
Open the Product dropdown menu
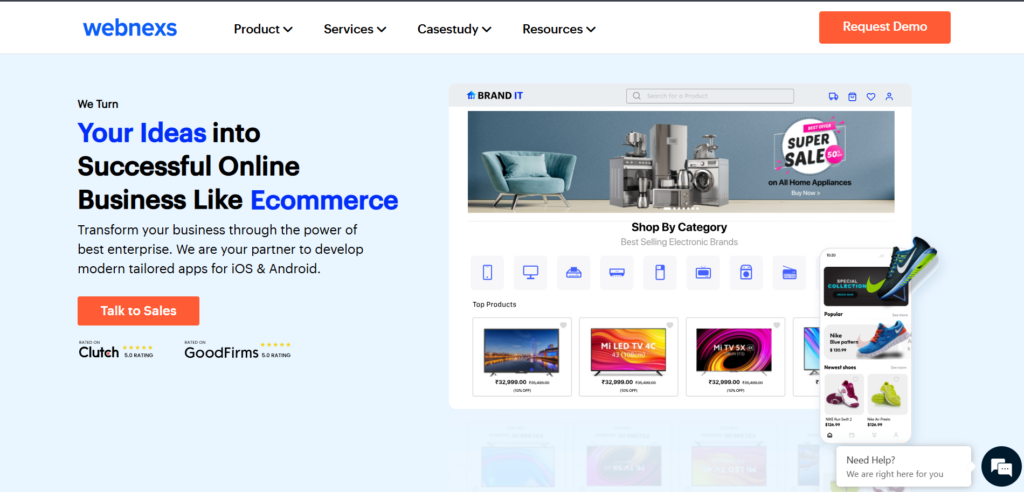click(x=263, y=29)
